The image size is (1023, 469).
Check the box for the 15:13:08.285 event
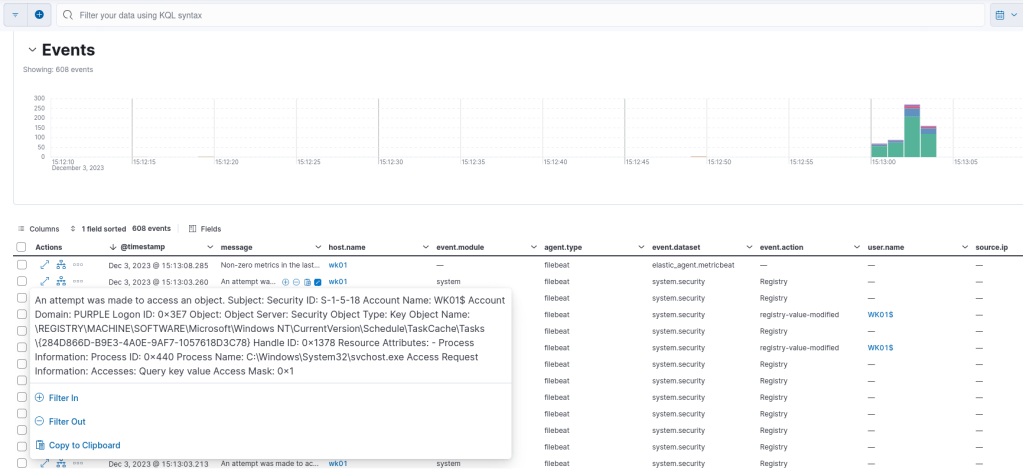[21, 265]
